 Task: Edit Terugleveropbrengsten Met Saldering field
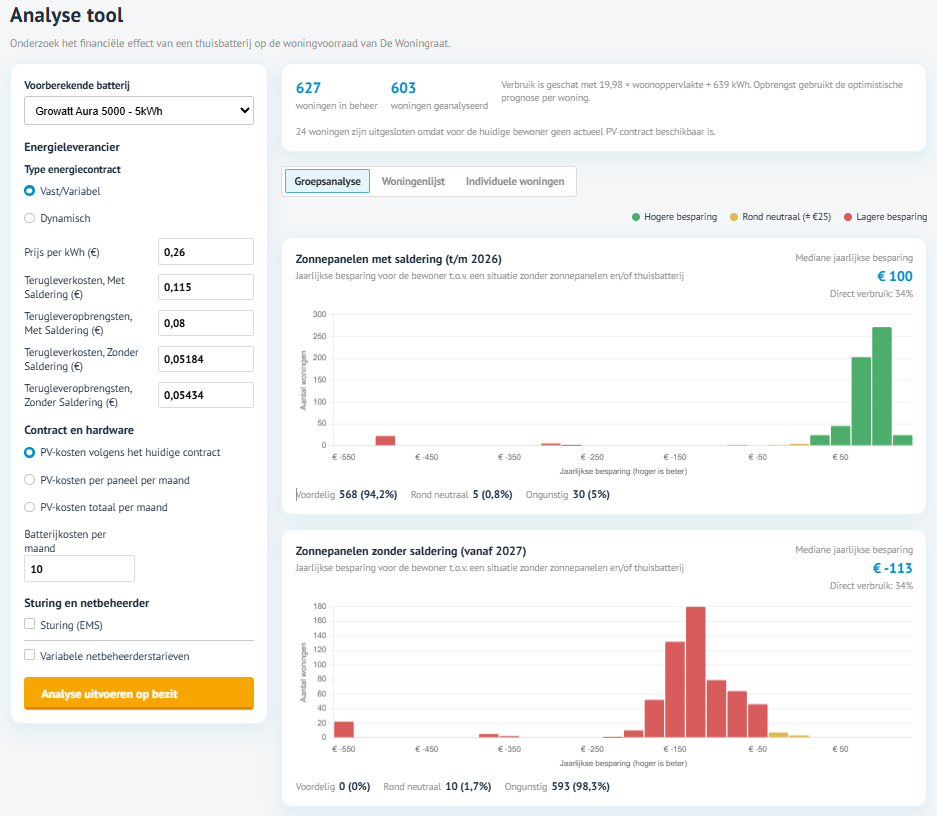point(206,323)
